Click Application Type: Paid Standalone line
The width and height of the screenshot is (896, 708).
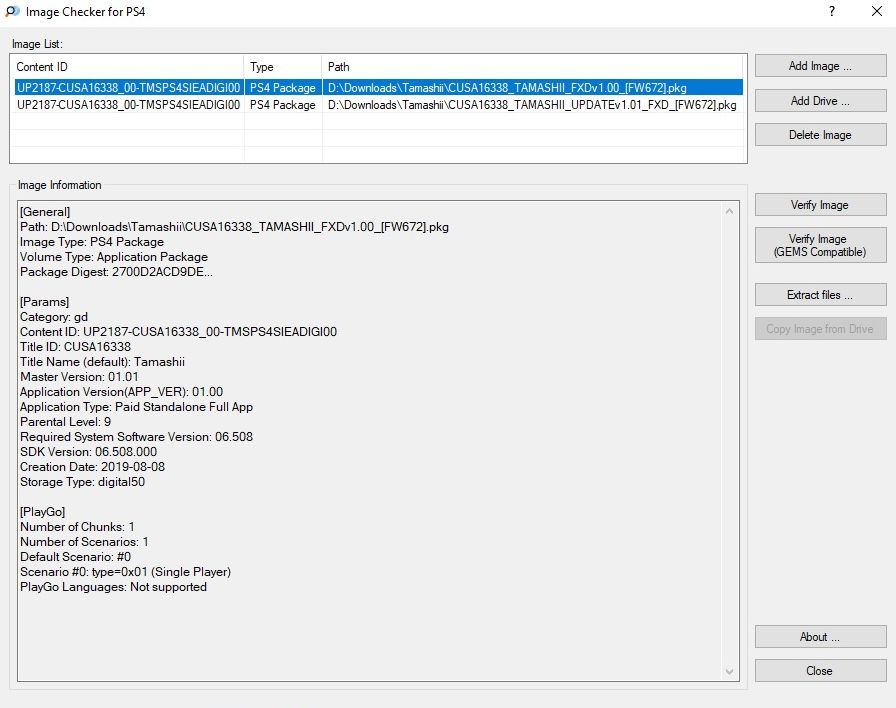click(x=137, y=407)
